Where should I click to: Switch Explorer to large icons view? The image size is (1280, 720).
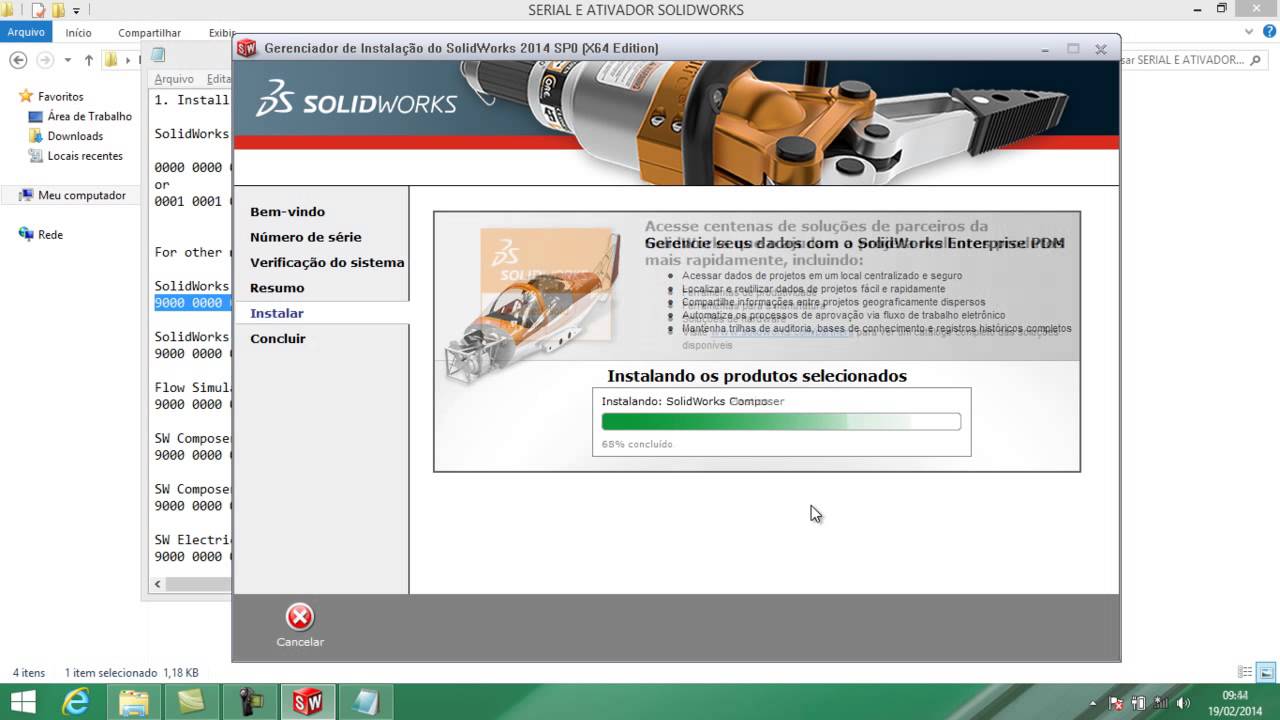point(1266,673)
